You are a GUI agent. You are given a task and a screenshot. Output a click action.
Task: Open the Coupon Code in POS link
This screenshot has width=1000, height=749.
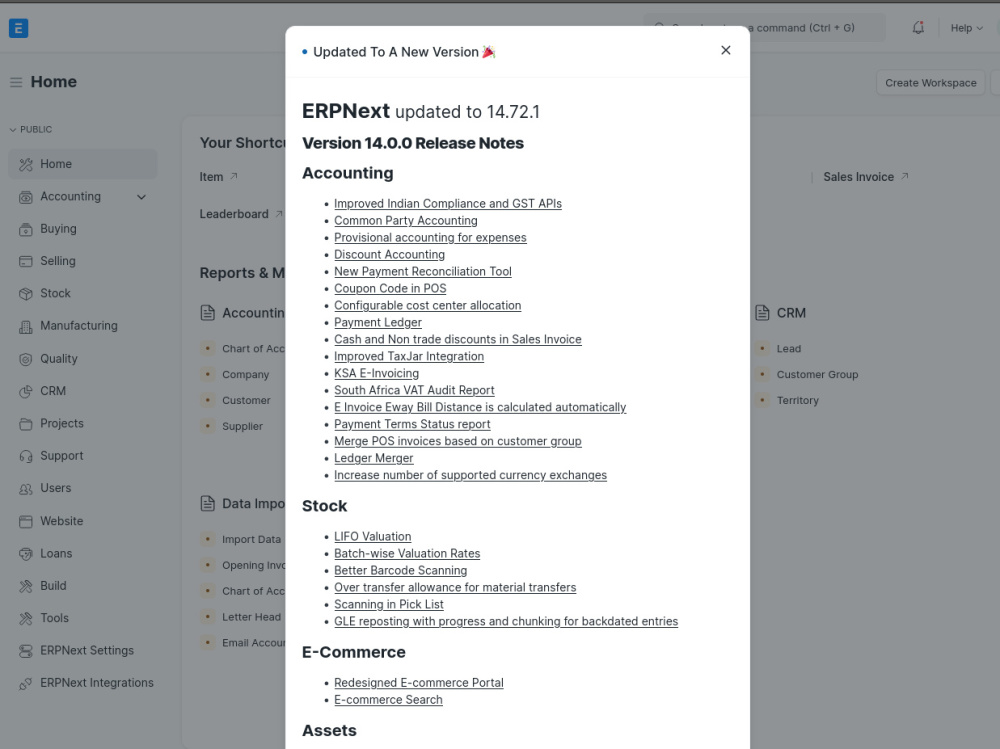(390, 289)
